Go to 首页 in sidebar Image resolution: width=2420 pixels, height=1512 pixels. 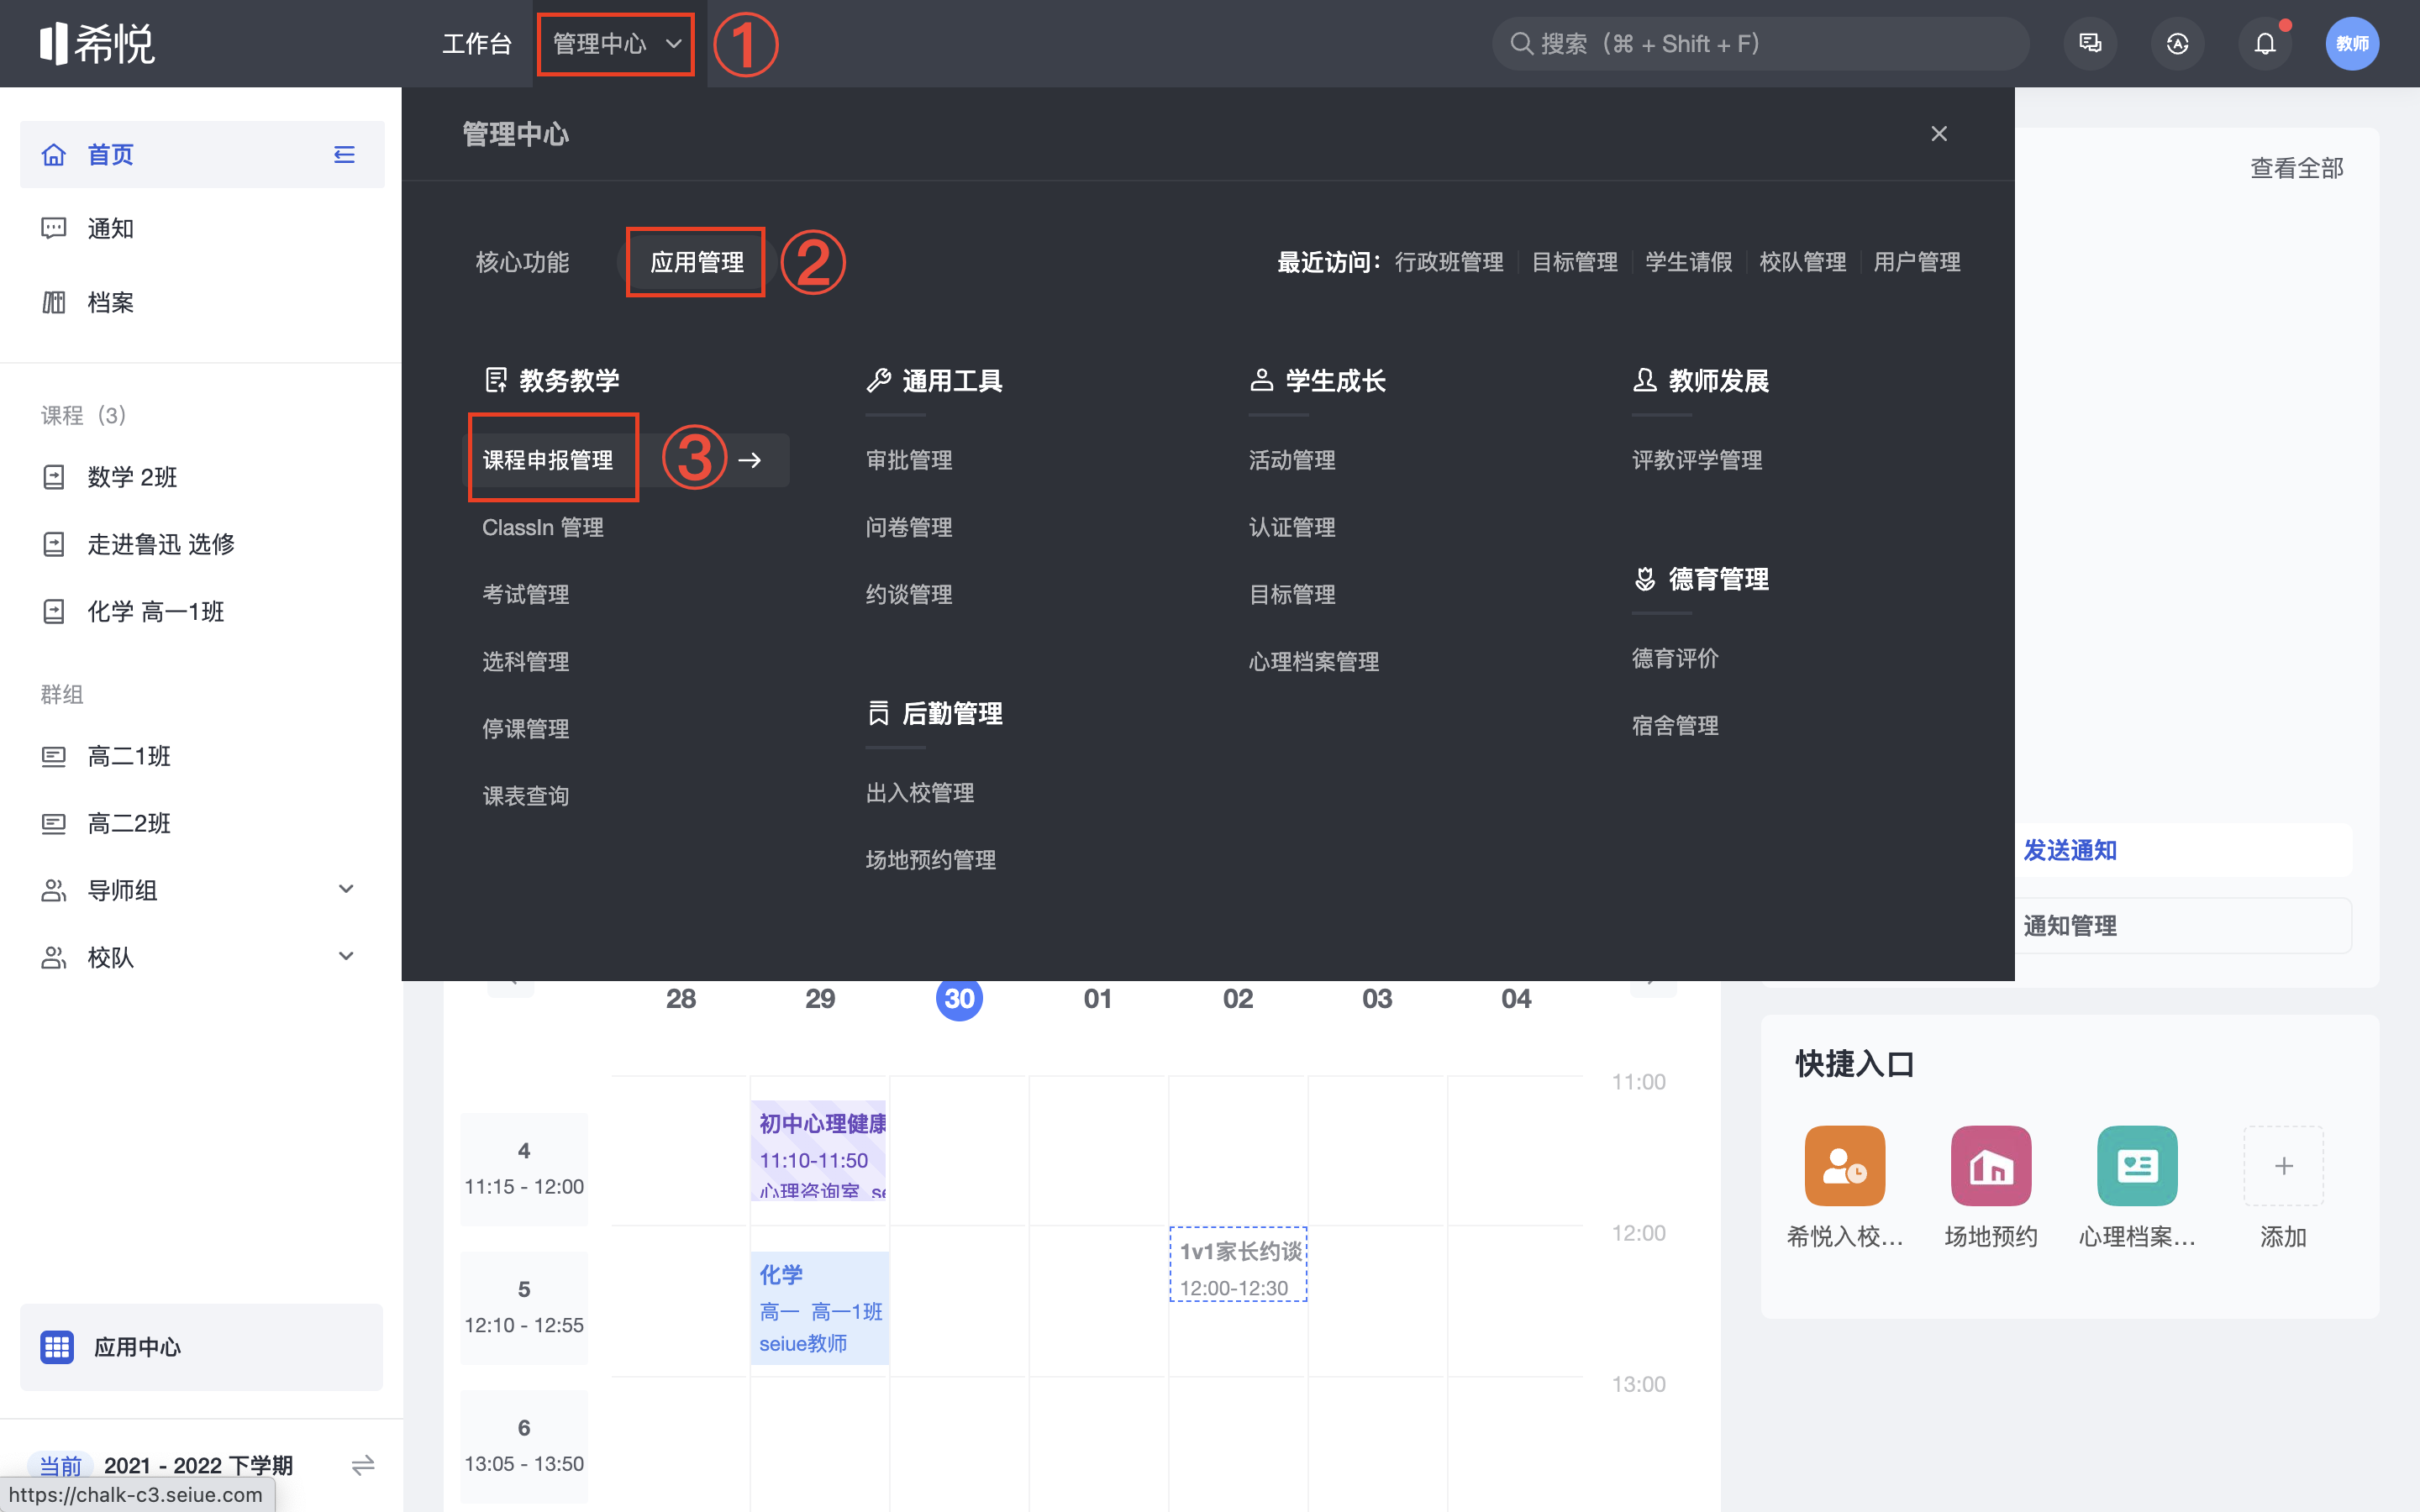(202, 155)
